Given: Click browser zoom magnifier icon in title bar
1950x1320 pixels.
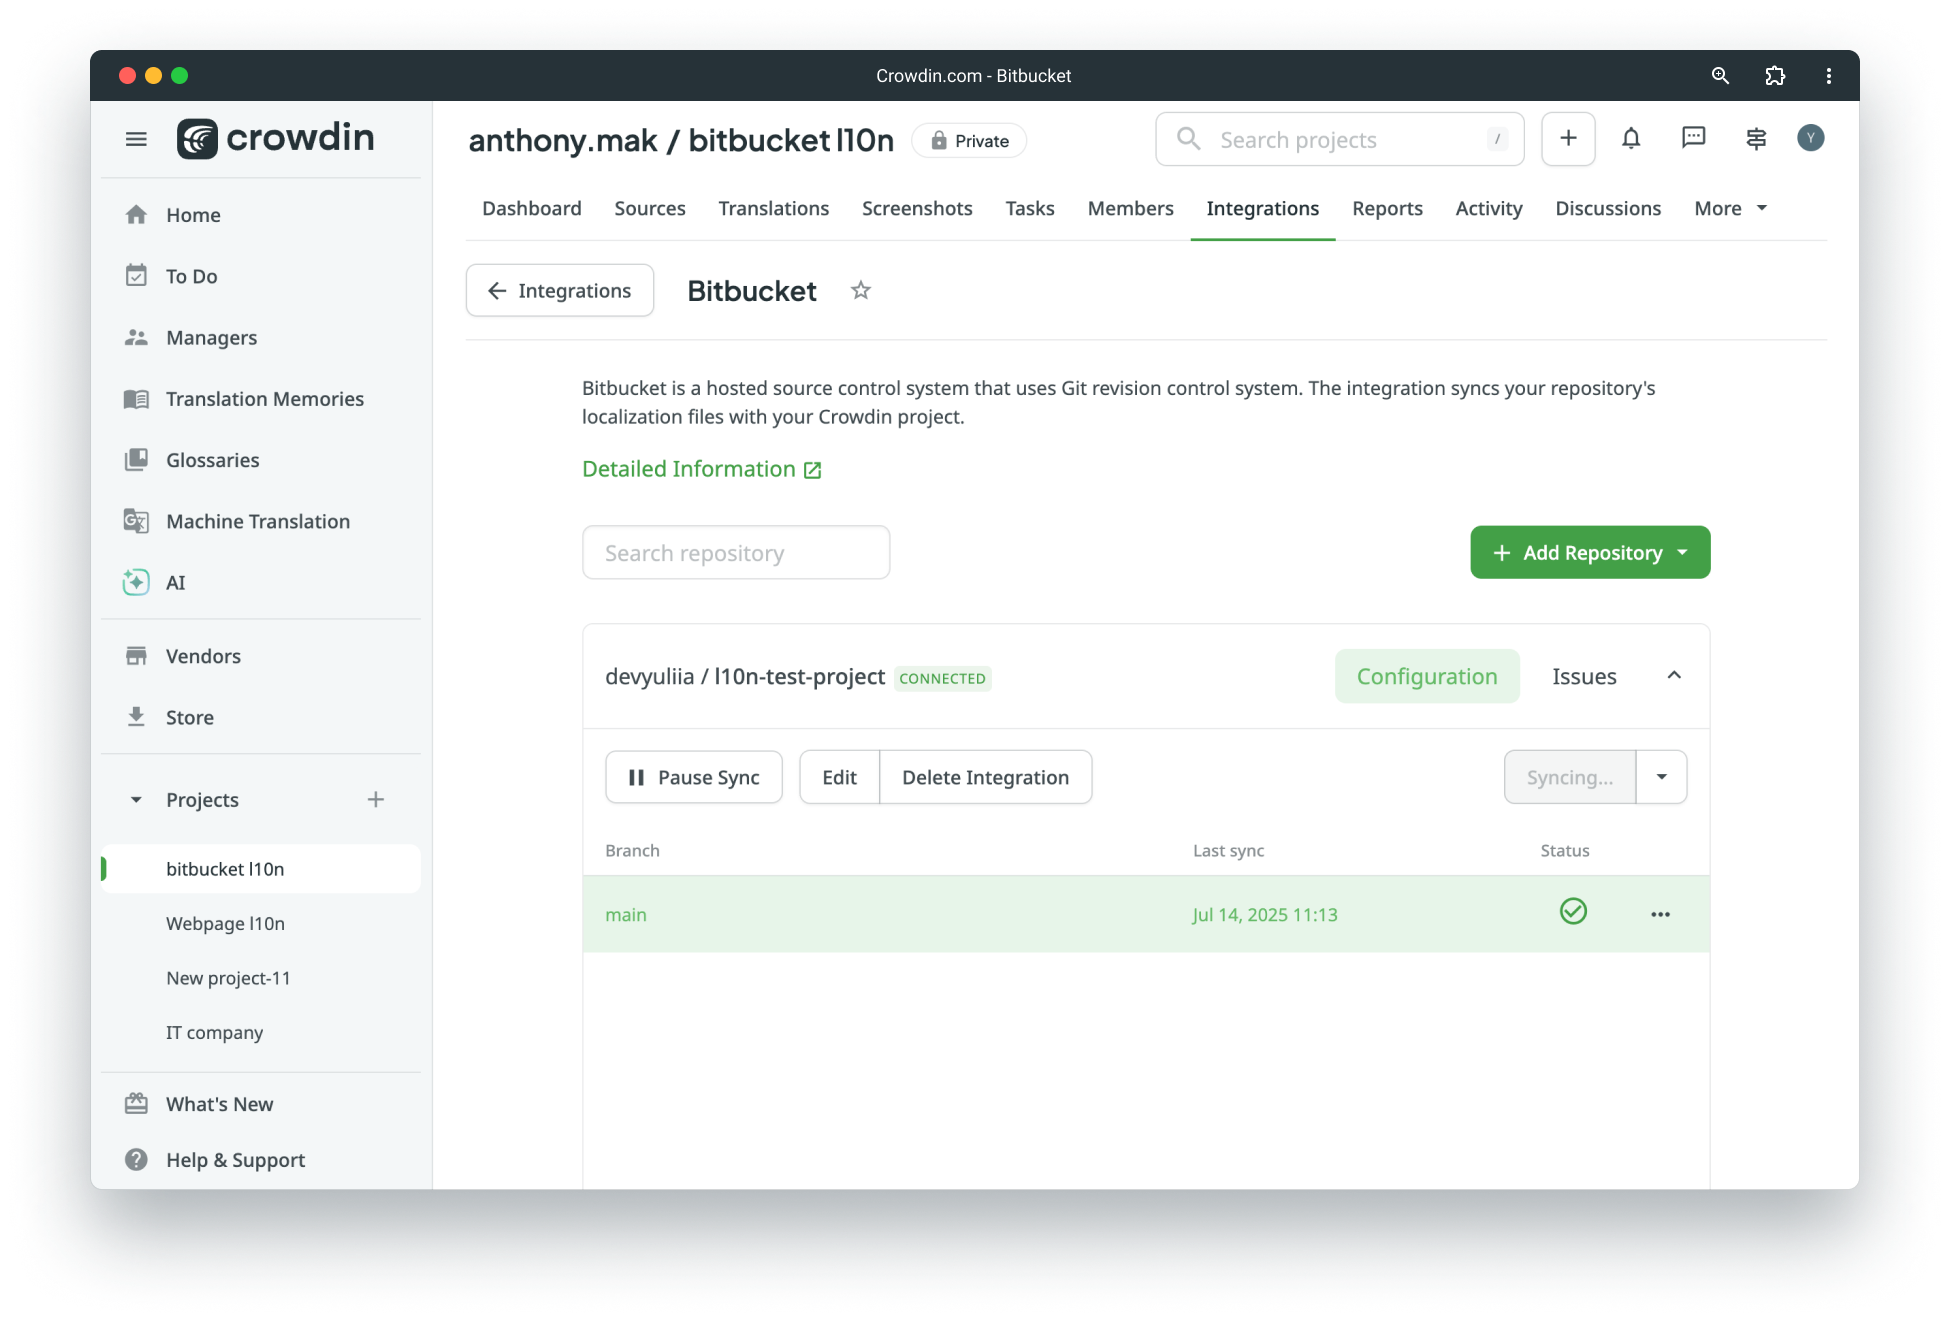Looking at the screenshot, I should [1720, 76].
